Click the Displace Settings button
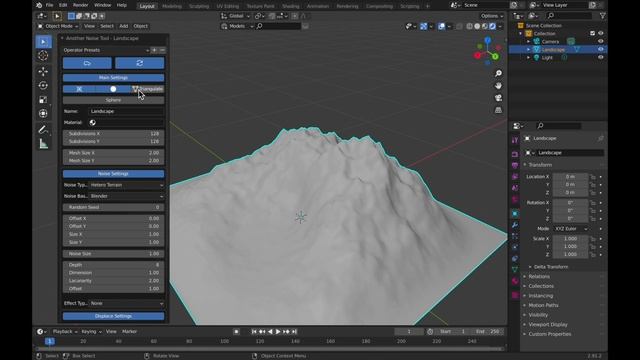Viewport: 640px width, 360px height. [113, 316]
